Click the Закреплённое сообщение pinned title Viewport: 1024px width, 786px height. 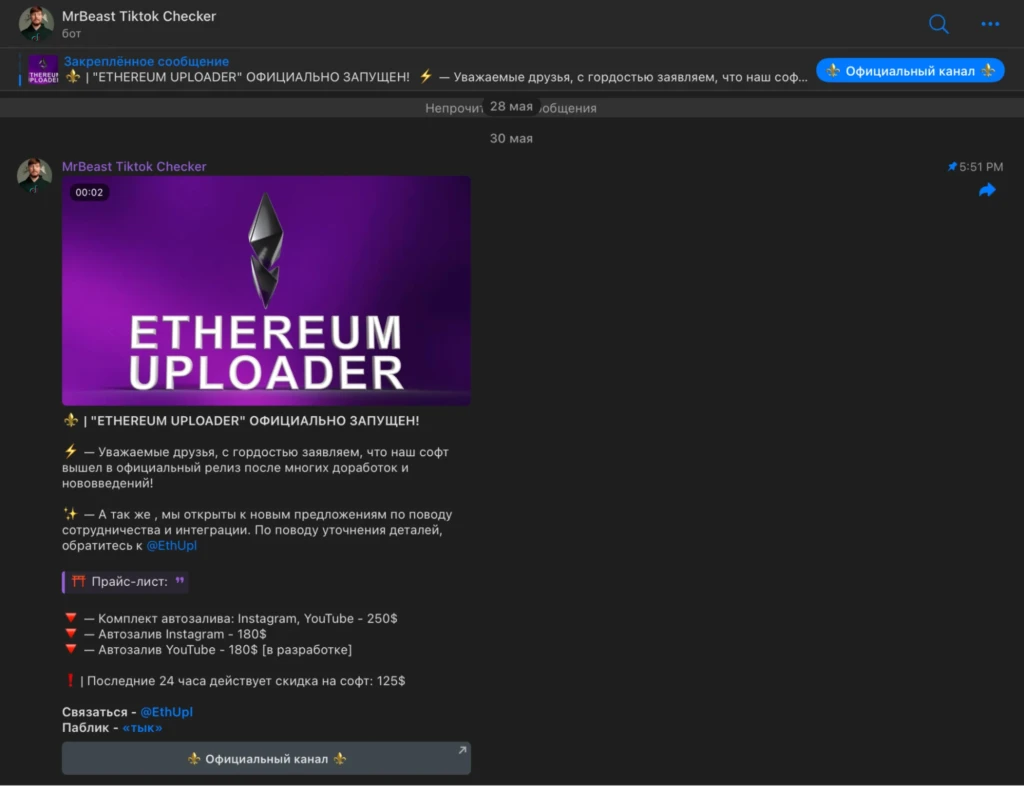pos(146,61)
